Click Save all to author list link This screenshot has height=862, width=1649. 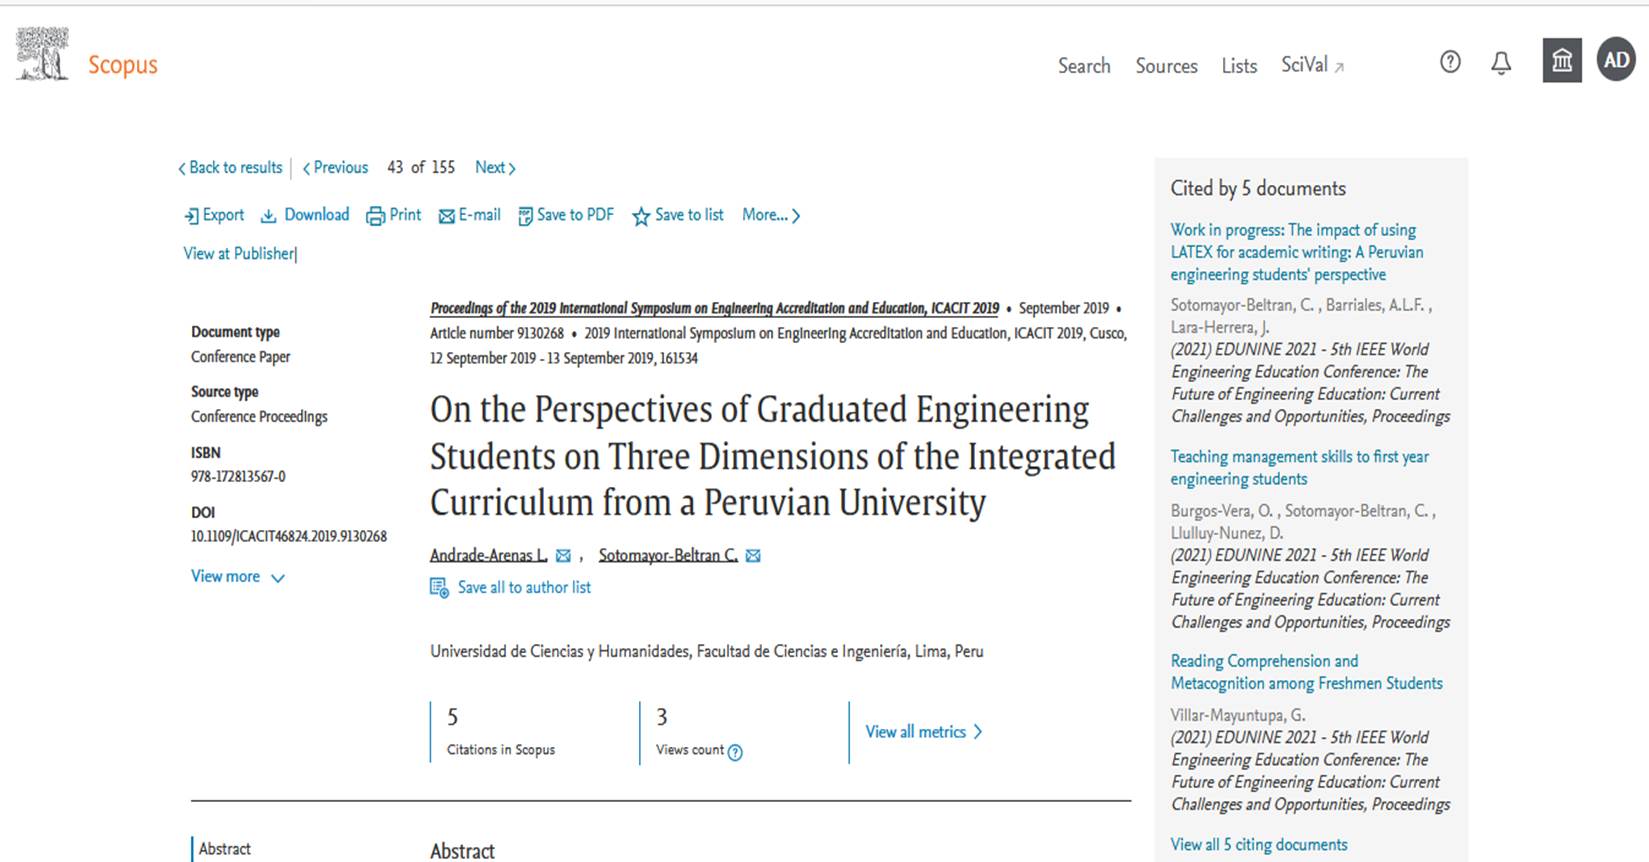tap(524, 588)
